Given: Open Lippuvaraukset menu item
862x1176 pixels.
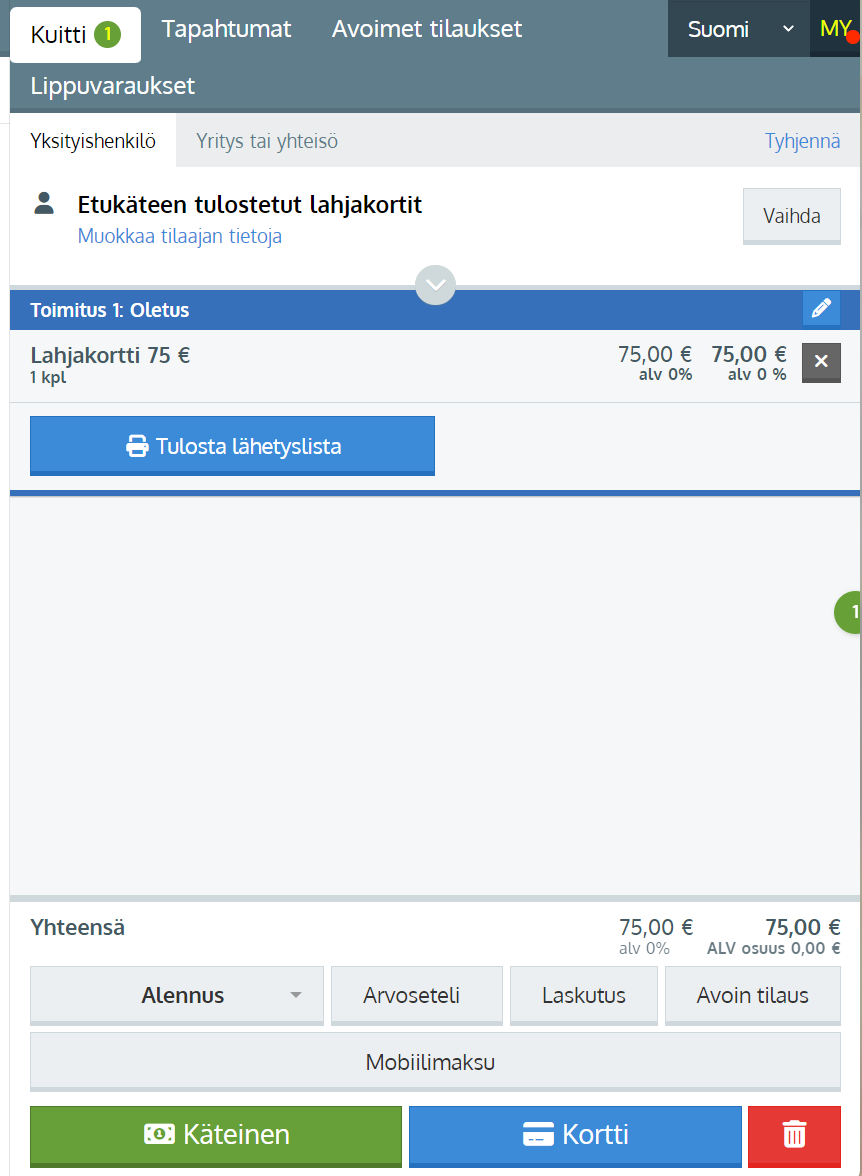Looking at the screenshot, I should (x=113, y=86).
